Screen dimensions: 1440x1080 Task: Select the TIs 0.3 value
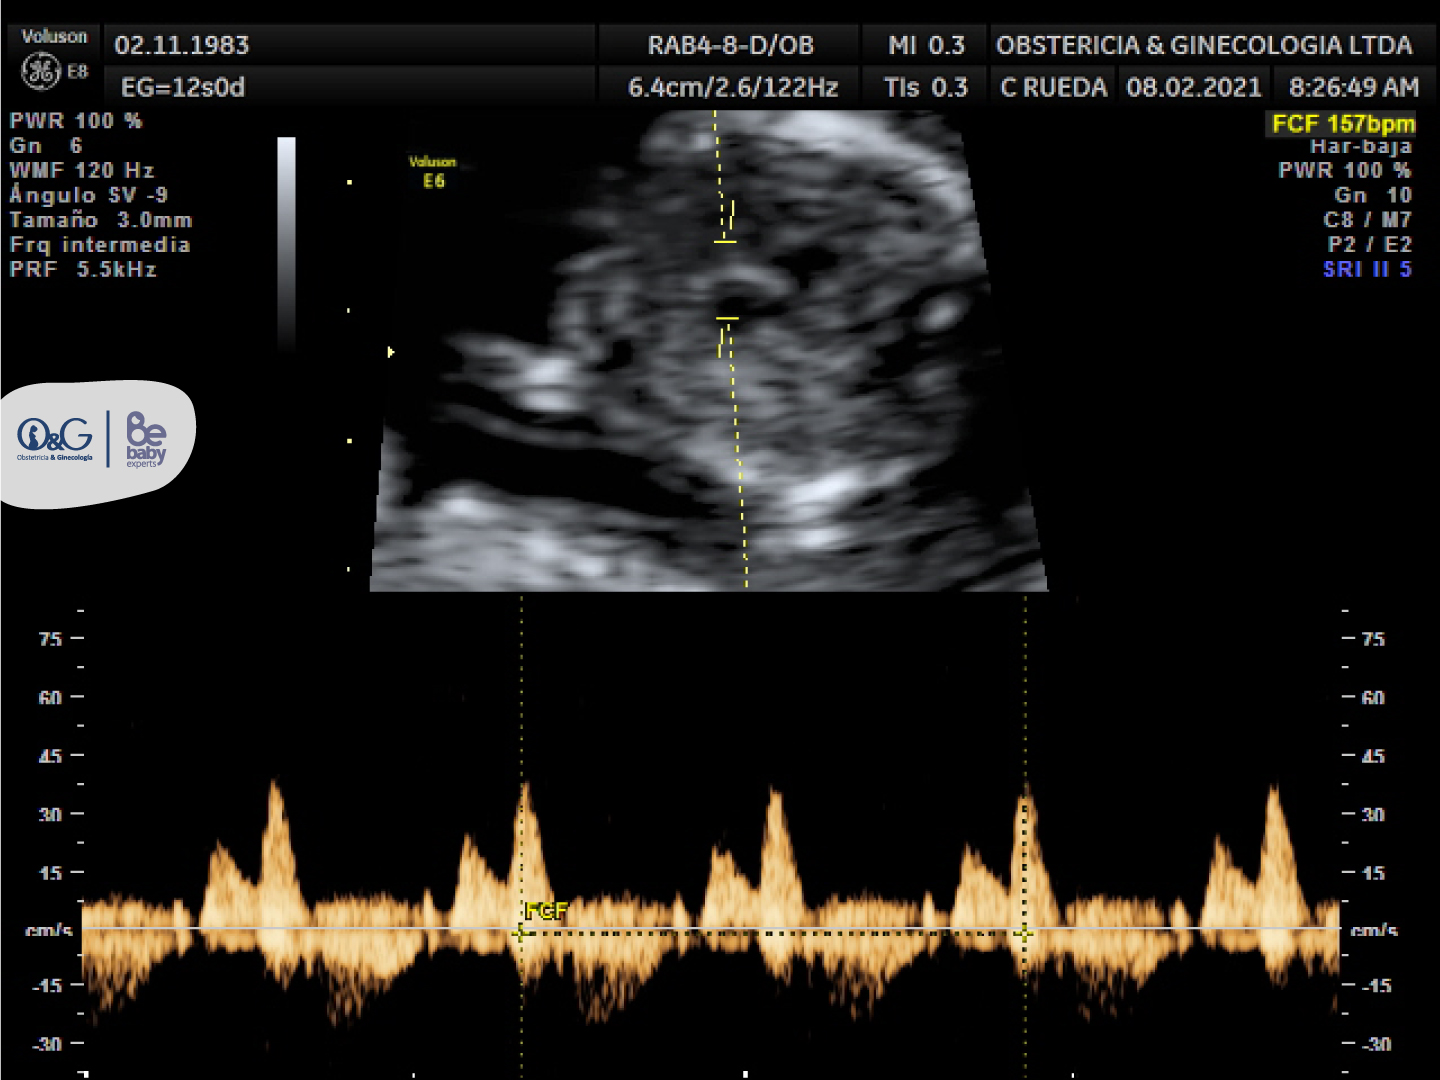coord(926,87)
